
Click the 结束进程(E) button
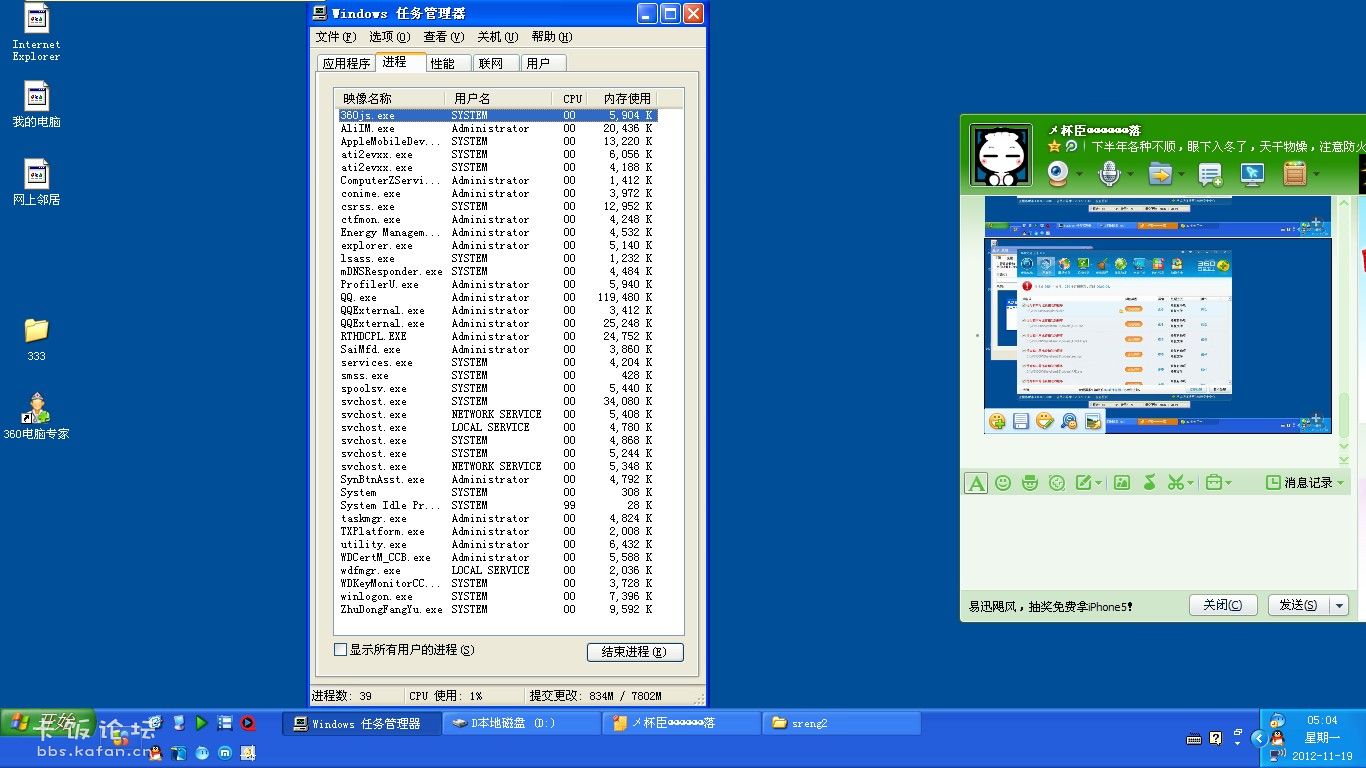635,652
